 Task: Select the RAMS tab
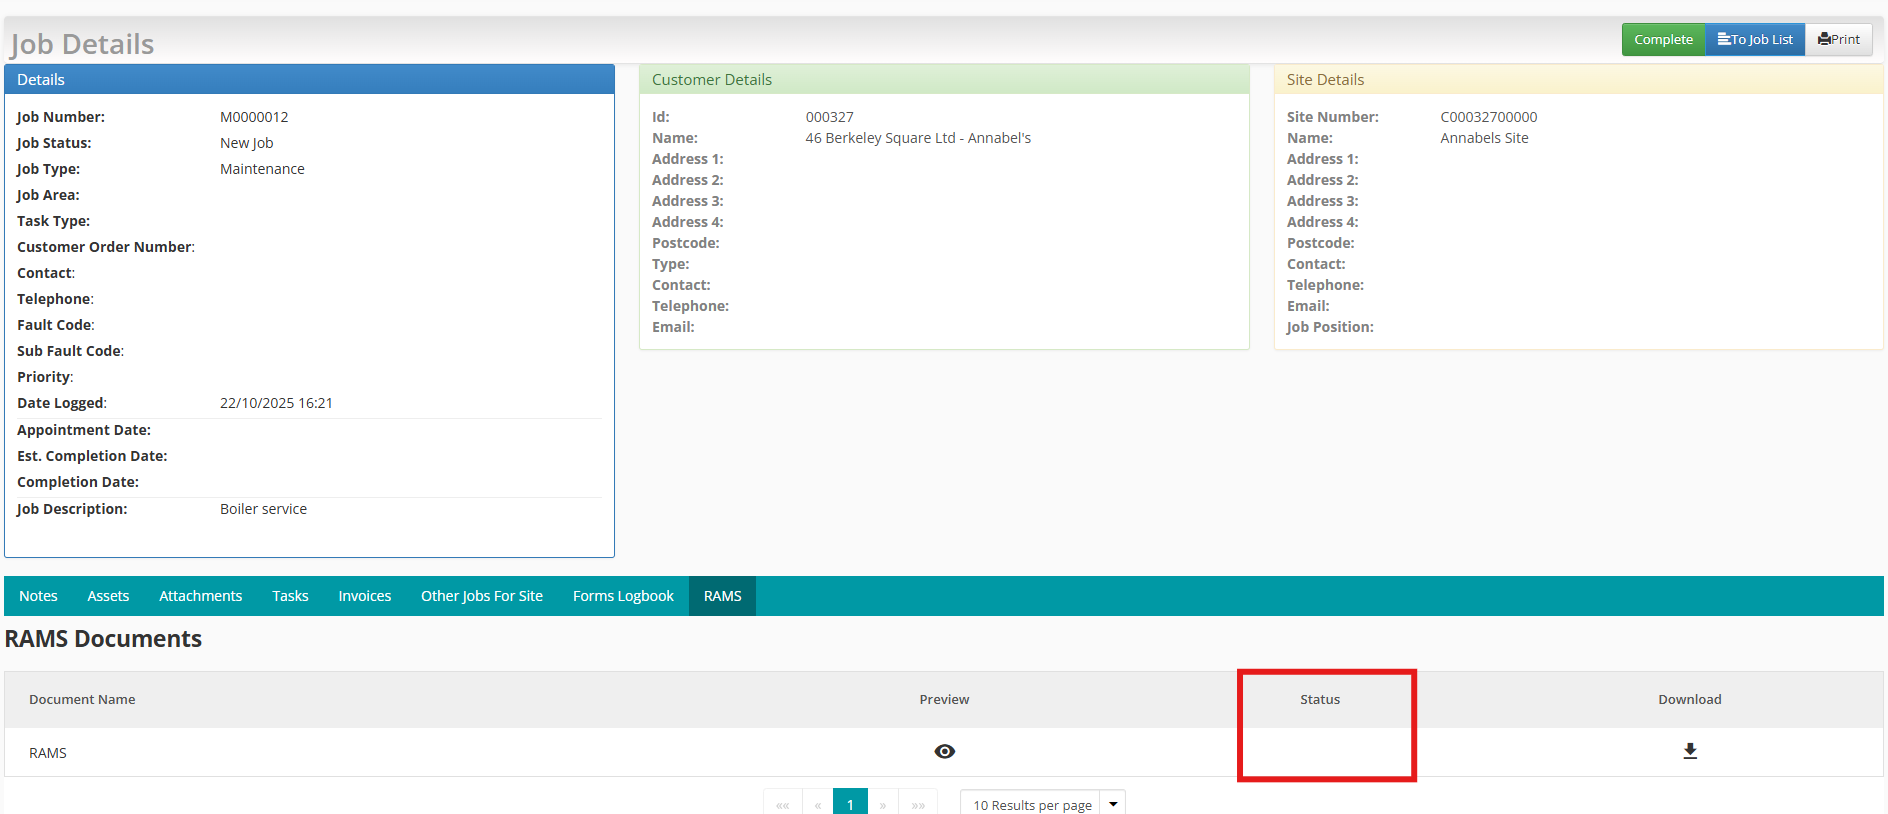coord(722,596)
